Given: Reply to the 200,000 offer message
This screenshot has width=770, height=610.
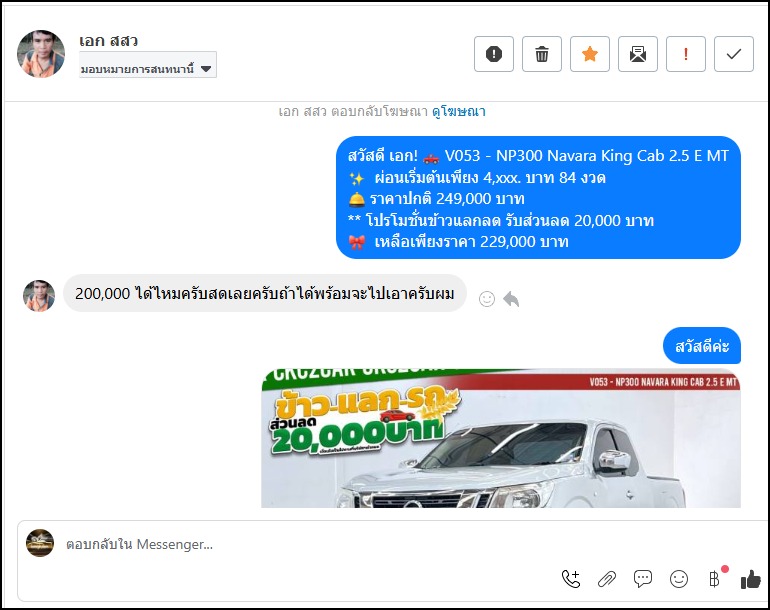Looking at the screenshot, I should pos(511,299).
